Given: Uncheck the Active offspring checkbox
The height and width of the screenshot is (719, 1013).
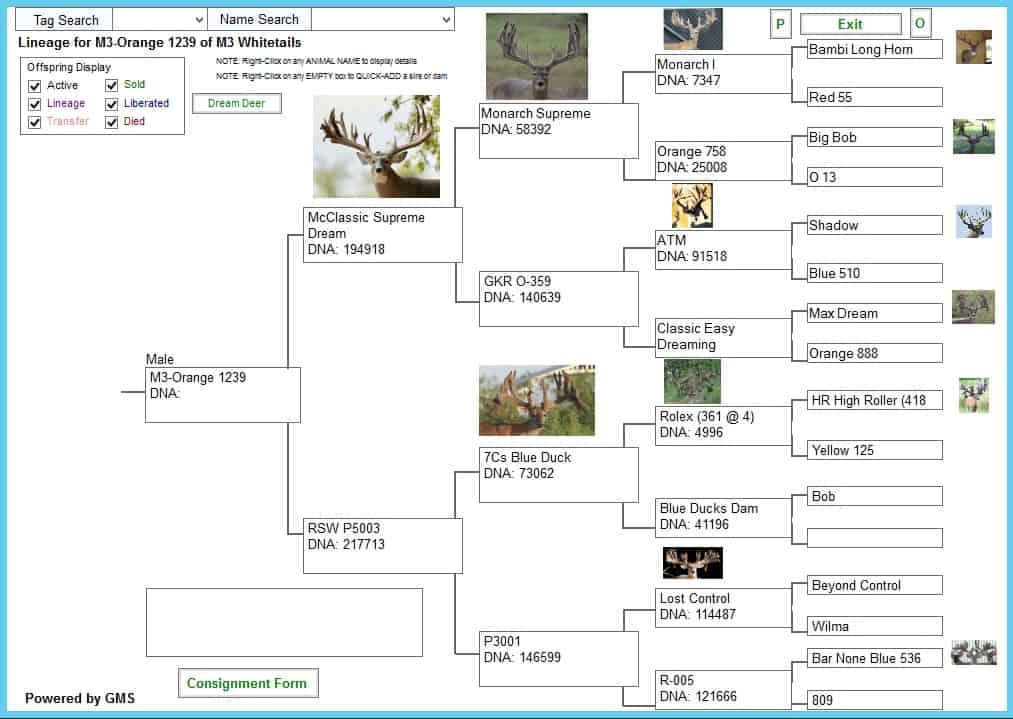Looking at the screenshot, I should point(35,86).
